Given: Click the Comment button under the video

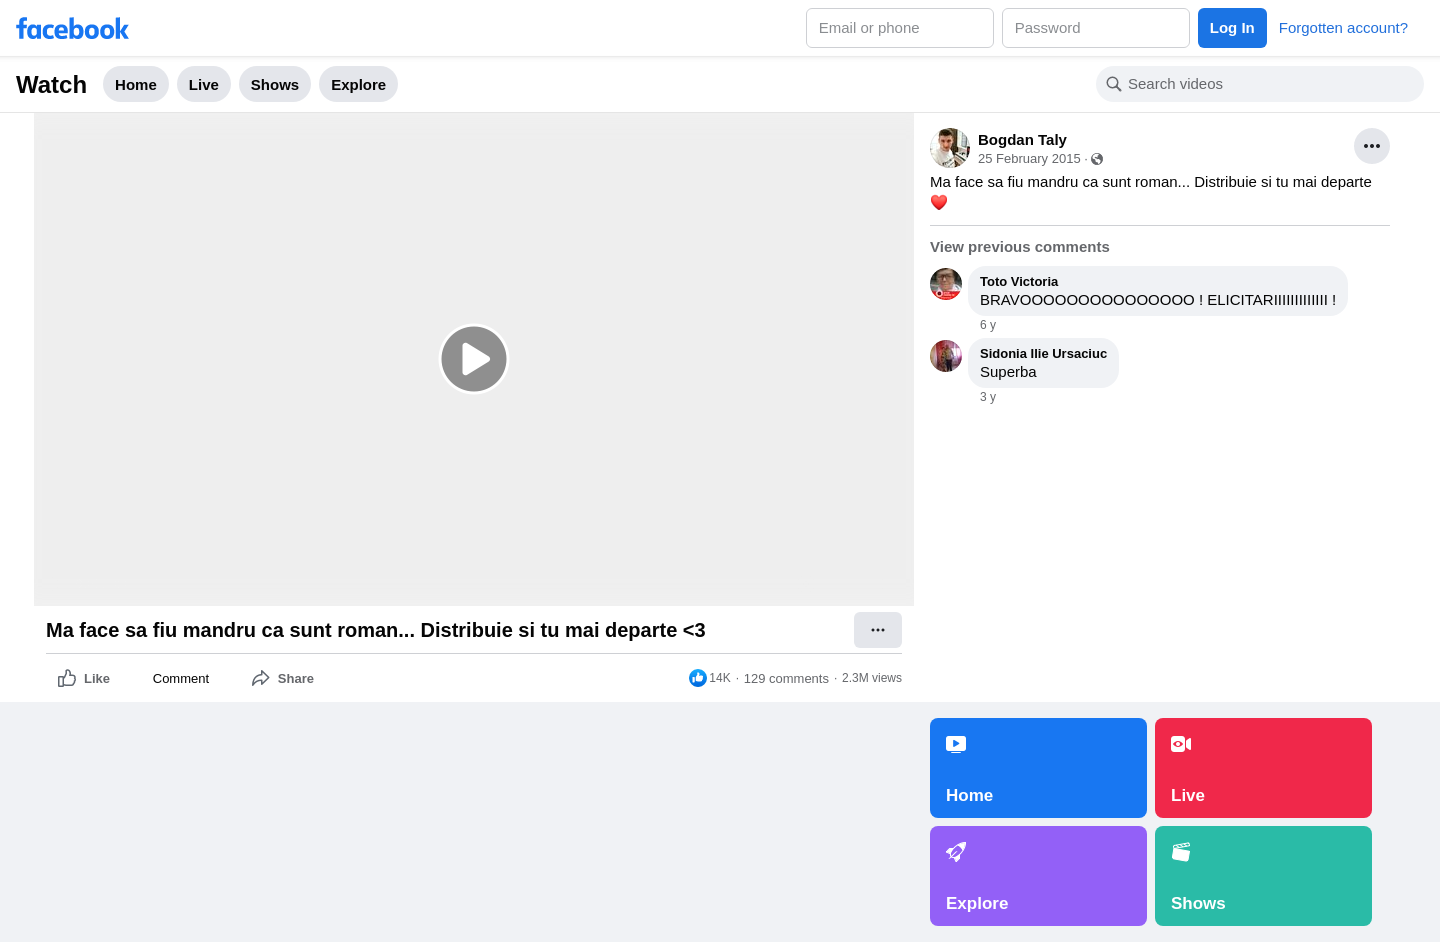Looking at the screenshot, I should coord(181,678).
